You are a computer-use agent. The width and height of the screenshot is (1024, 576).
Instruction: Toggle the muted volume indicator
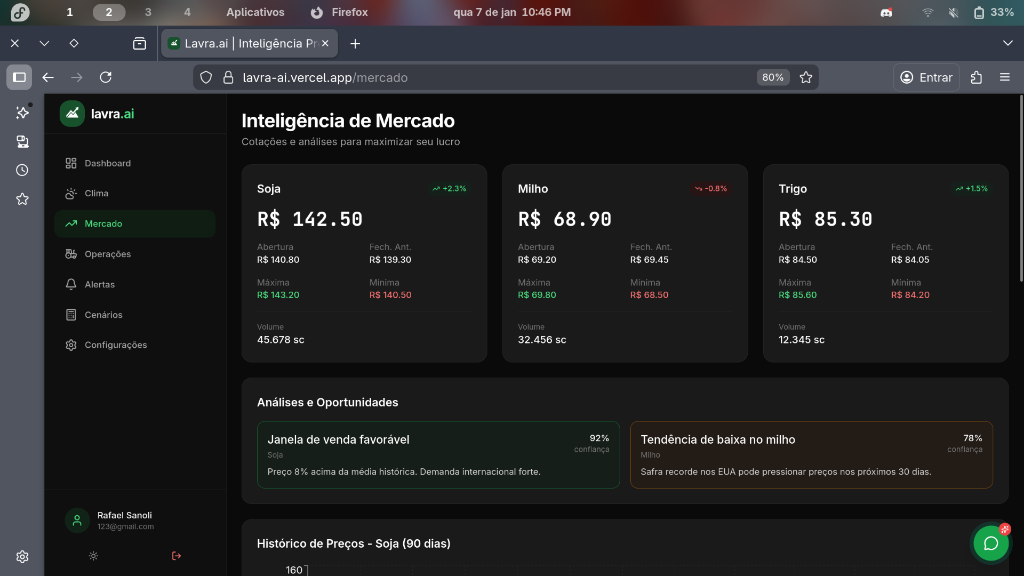pyautogui.click(x=952, y=12)
